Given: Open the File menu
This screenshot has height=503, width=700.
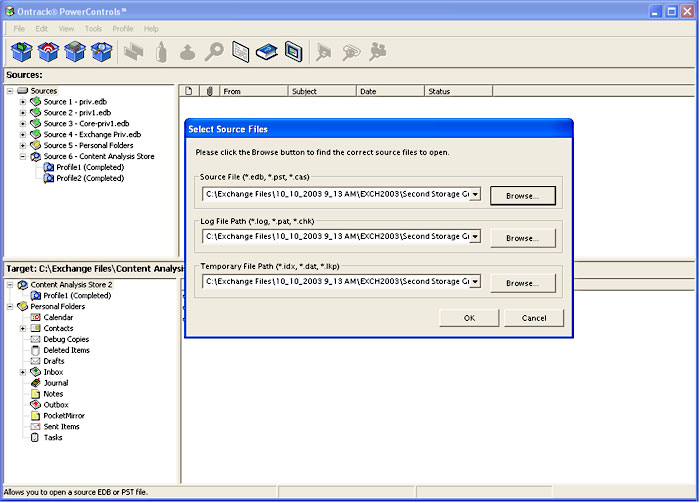Looking at the screenshot, I should tap(19, 29).
